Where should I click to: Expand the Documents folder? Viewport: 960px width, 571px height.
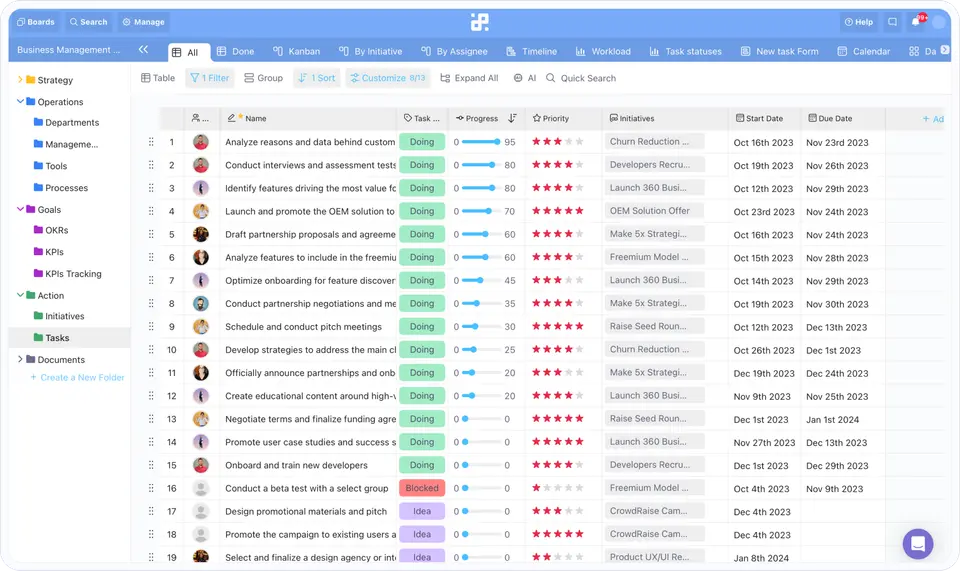(20, 359)
